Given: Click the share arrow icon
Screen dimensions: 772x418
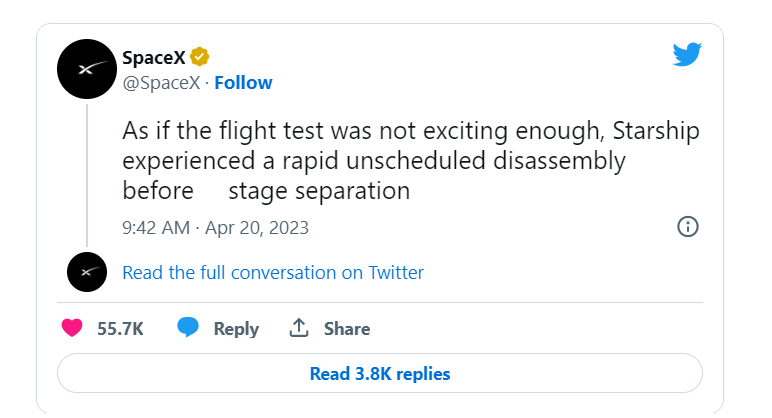Looking at the screenshot, I should [x=298, y=328].
